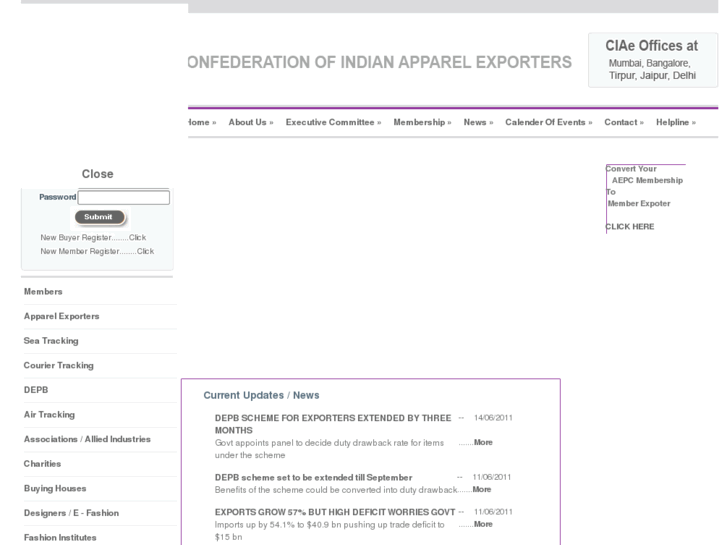Open the About Us menu
This screenshot has height=545, width=727.
pos(251,122)
